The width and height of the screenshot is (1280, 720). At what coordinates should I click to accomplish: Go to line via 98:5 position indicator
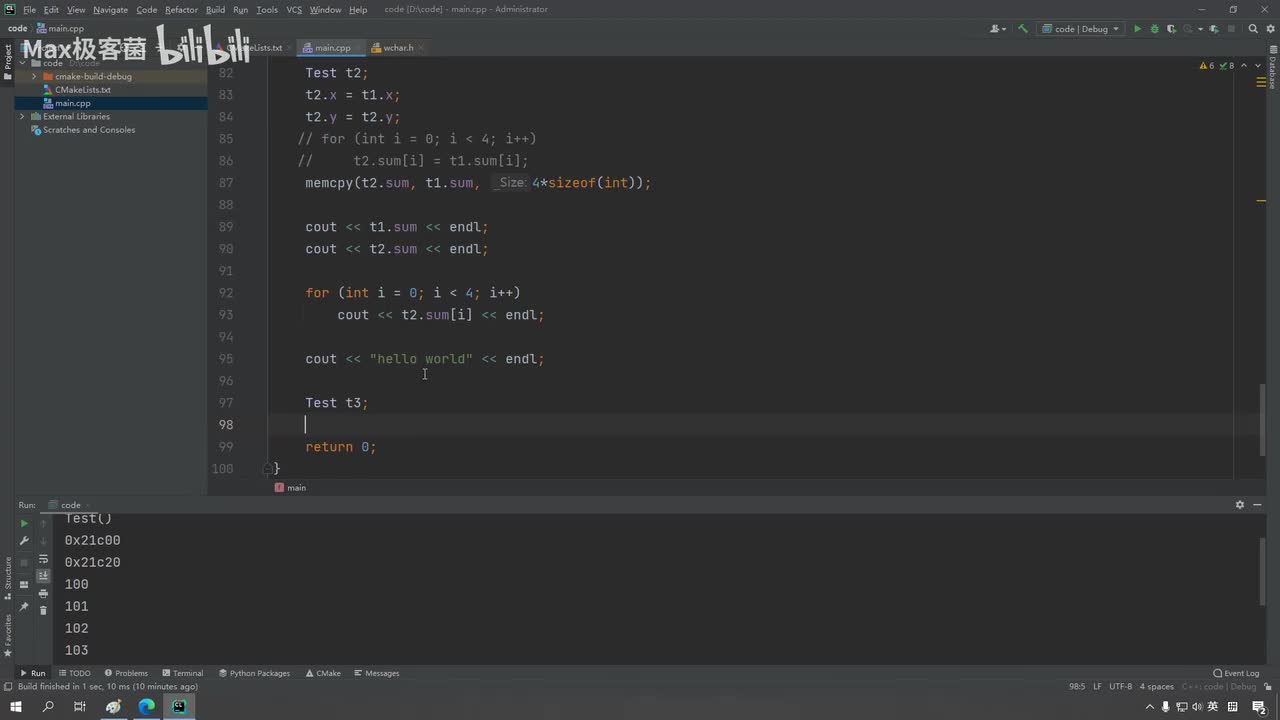point(1077,687)
